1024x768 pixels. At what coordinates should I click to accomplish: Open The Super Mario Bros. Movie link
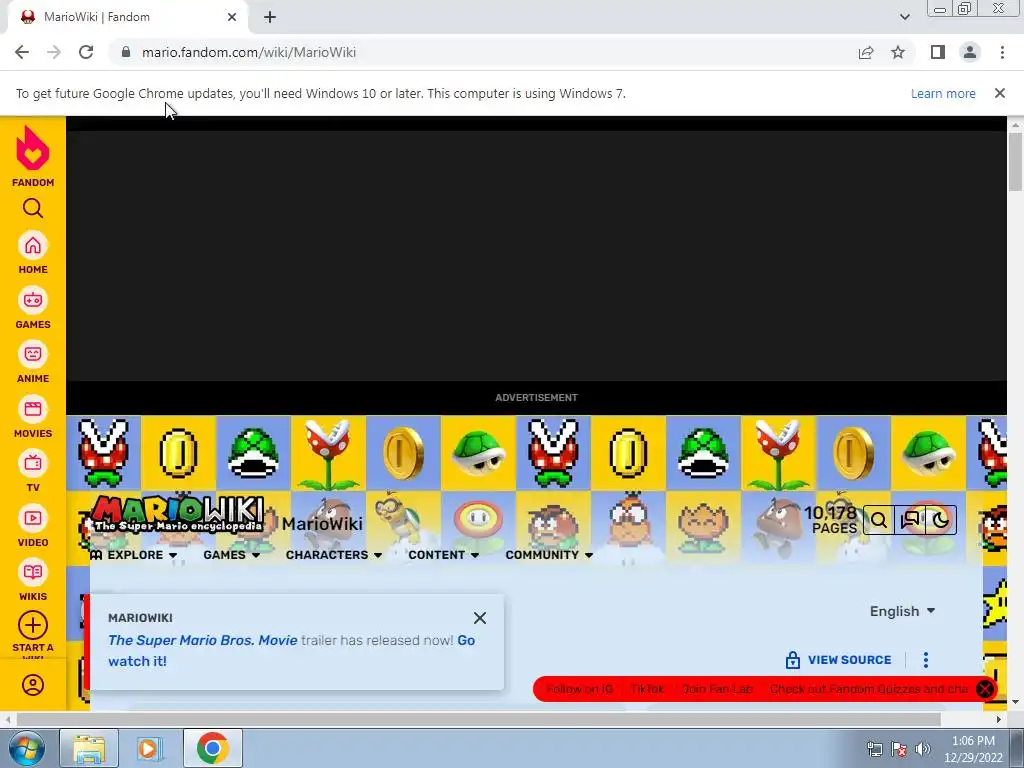pyautogui.click(x=202, y=641)
